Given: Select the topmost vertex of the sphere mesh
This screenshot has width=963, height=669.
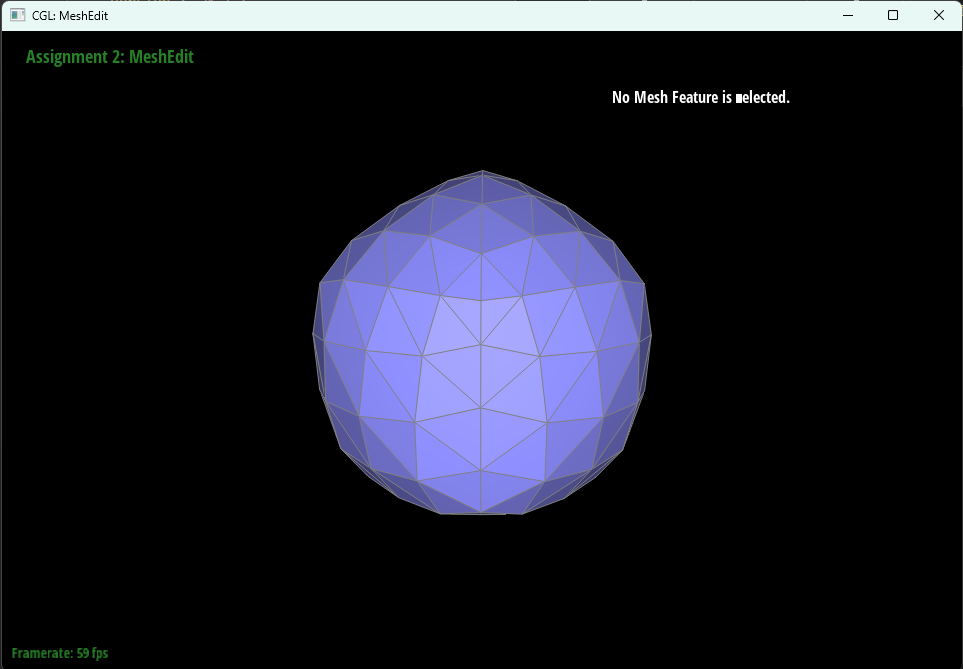Looking at the screenshot, I should point(481,170).
